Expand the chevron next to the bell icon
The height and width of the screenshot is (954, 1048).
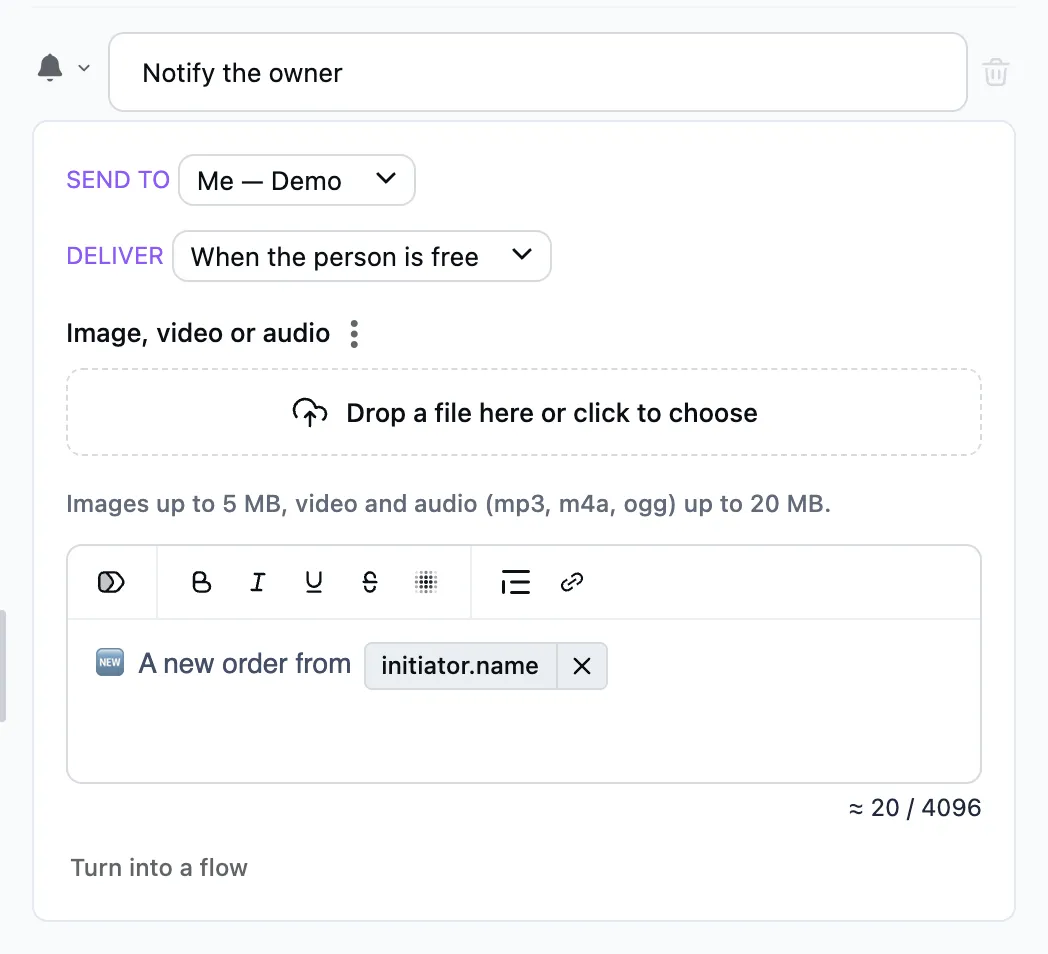pyautogui.click(x=84, y=68)
